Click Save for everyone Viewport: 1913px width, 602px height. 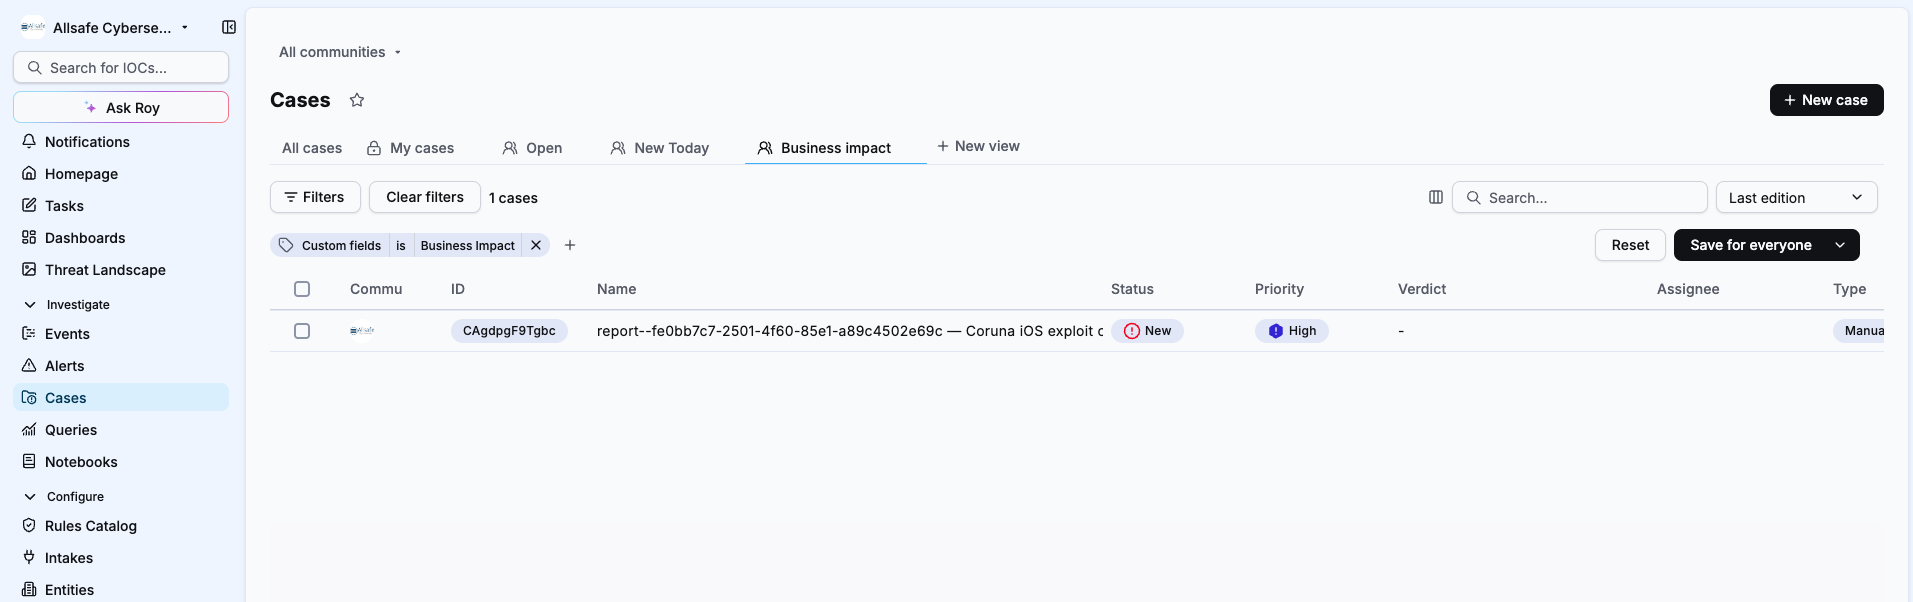[x=1750, y=245]
